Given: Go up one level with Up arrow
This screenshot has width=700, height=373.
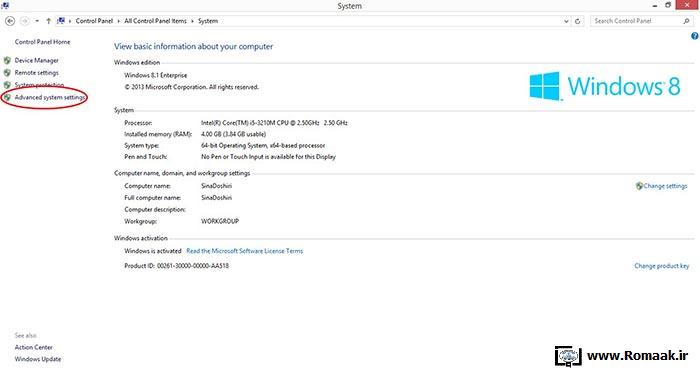Looking at the screenshot, I should pos(48,21).
